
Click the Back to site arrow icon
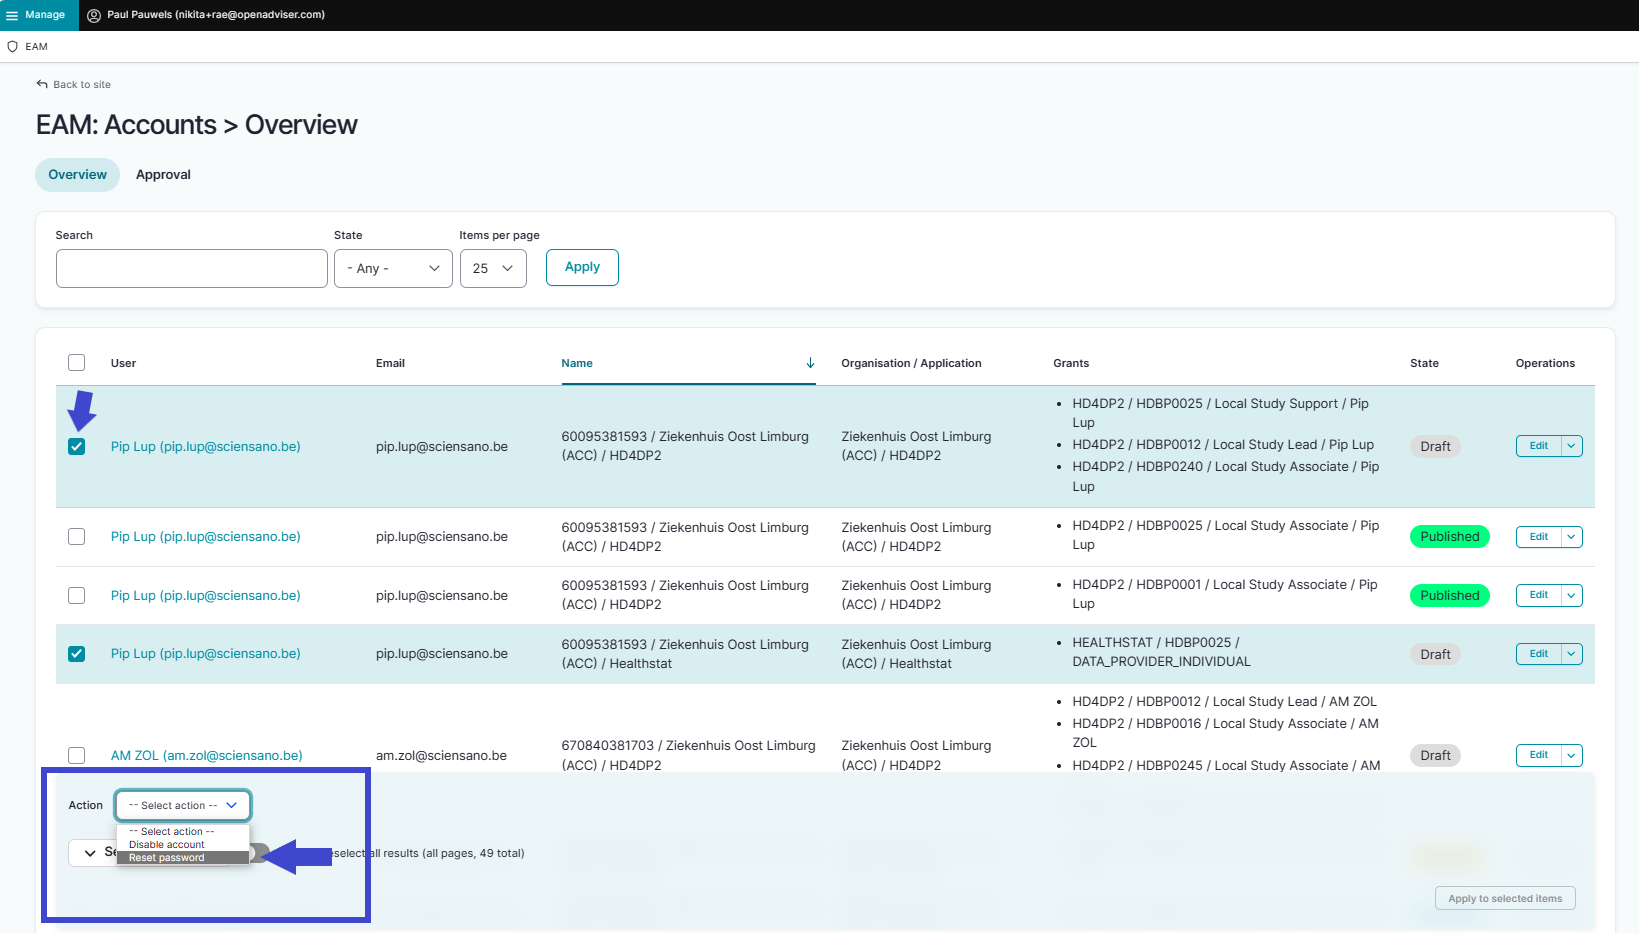pyautogui.click(x=42, y=84)
